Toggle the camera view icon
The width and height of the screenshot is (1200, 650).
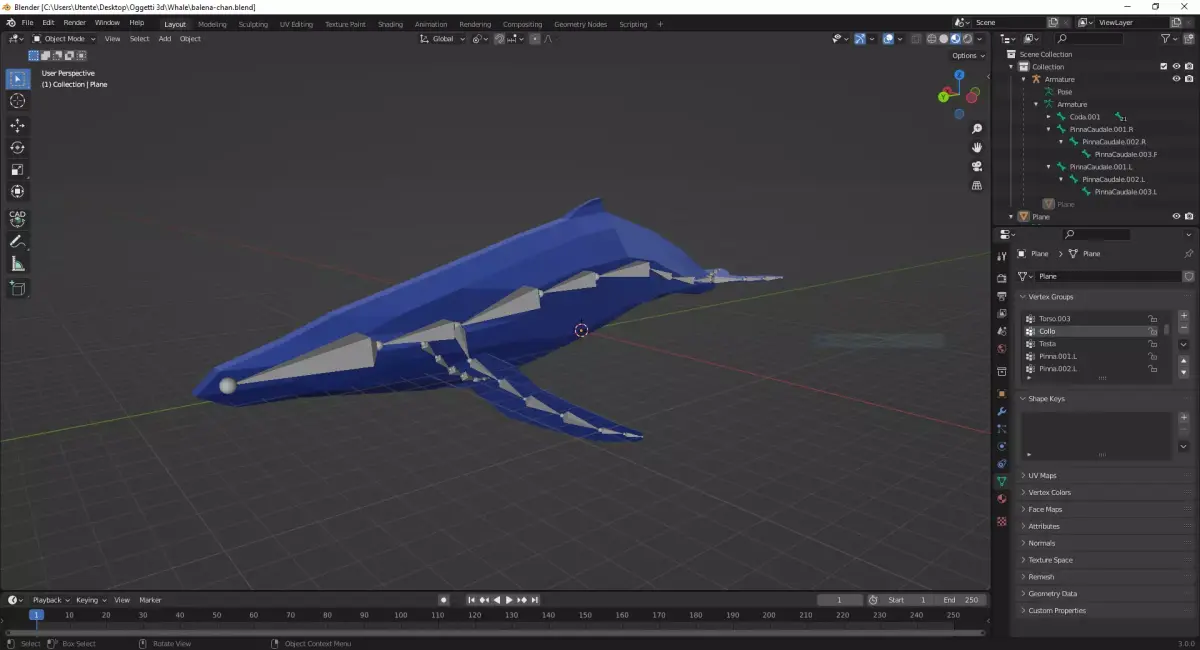click(x=977, y=166)
